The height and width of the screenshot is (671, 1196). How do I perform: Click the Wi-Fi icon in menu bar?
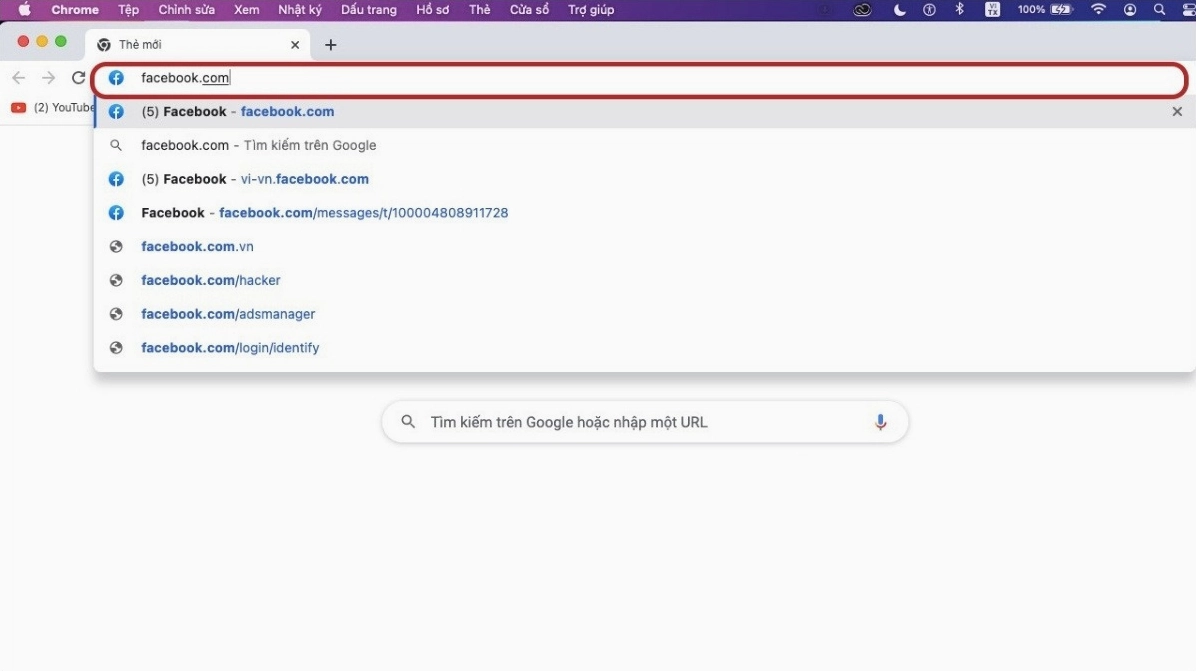(x=1097, y=9)
